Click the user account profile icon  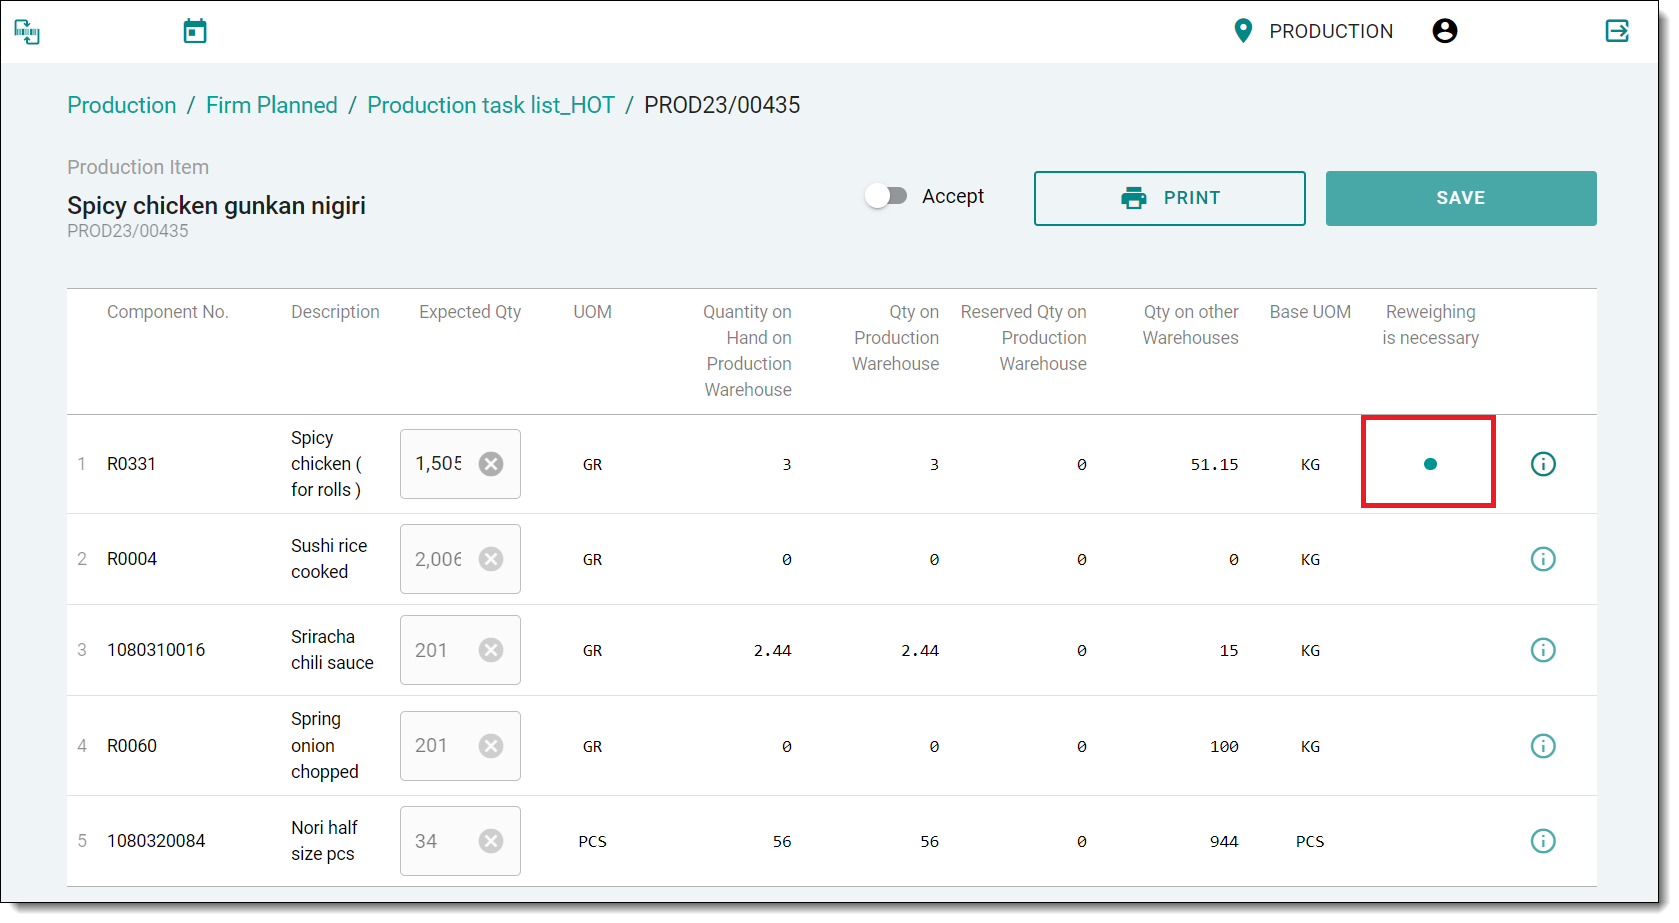(1444, 31)
